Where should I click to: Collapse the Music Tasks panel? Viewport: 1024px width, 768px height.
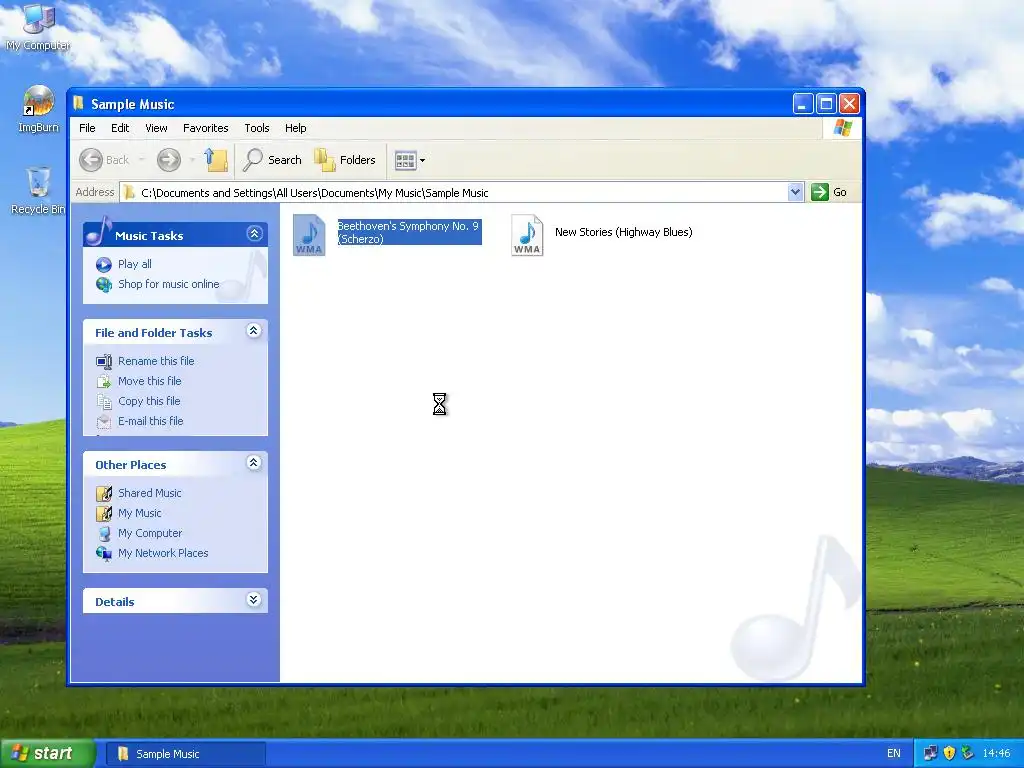click(x=255, y=234)
